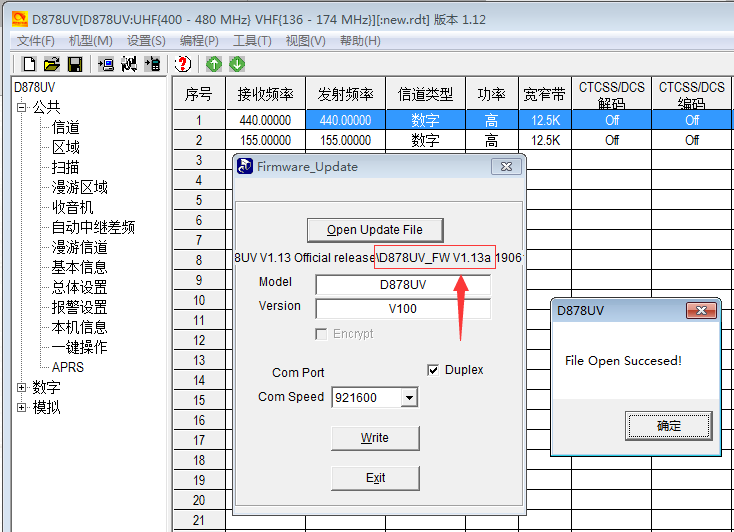
Task: Expand the 模拟 tree node
Action: click(22, 407)
